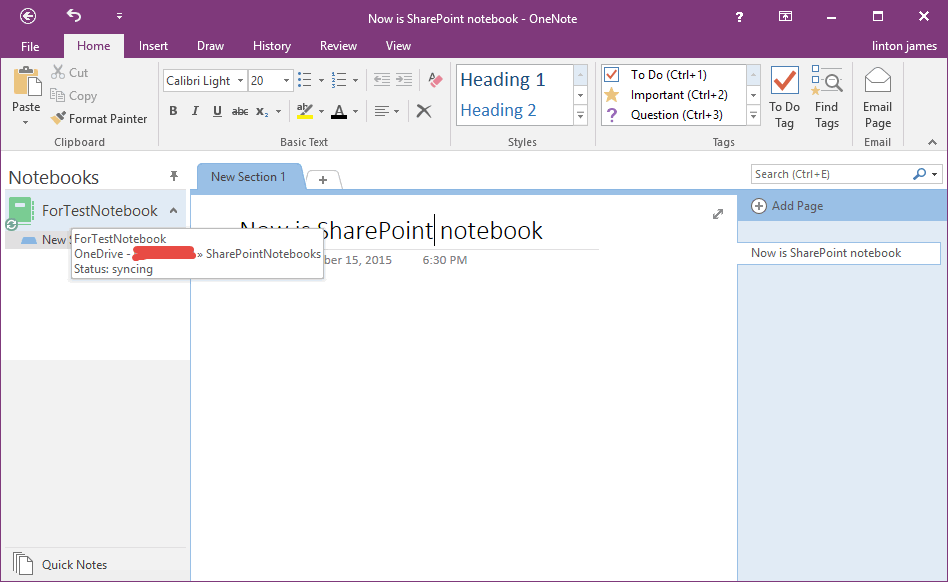Screen dimensions: 948x582
Task: Collapse the ForTestNotebook section list
Action: coord(174,210)
